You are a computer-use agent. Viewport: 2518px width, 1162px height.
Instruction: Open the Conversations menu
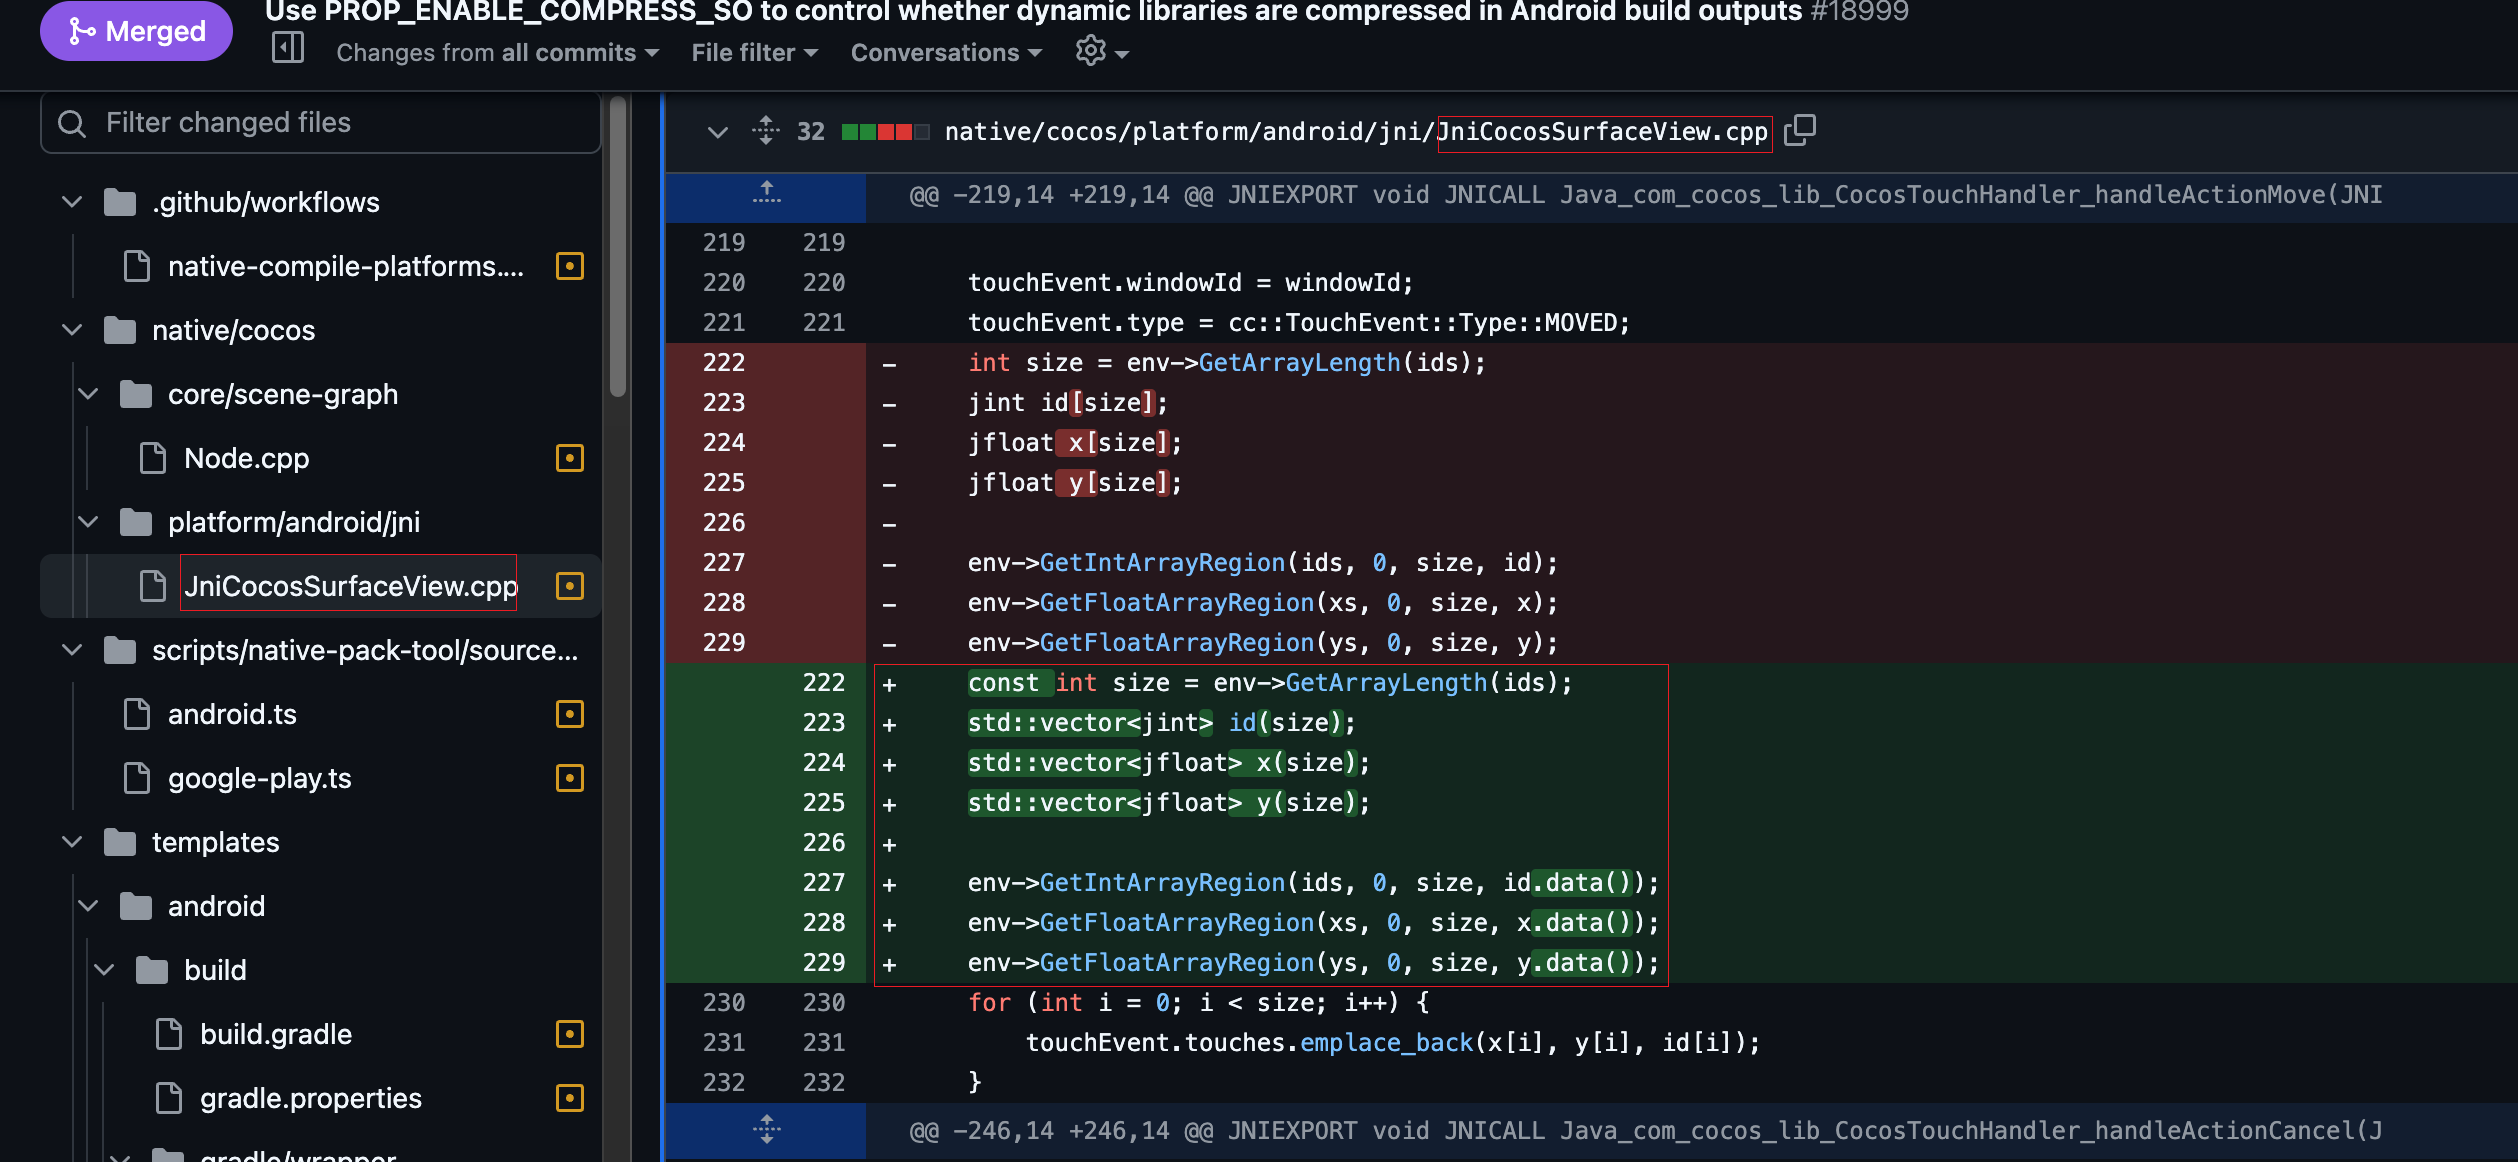click(945, 53)
